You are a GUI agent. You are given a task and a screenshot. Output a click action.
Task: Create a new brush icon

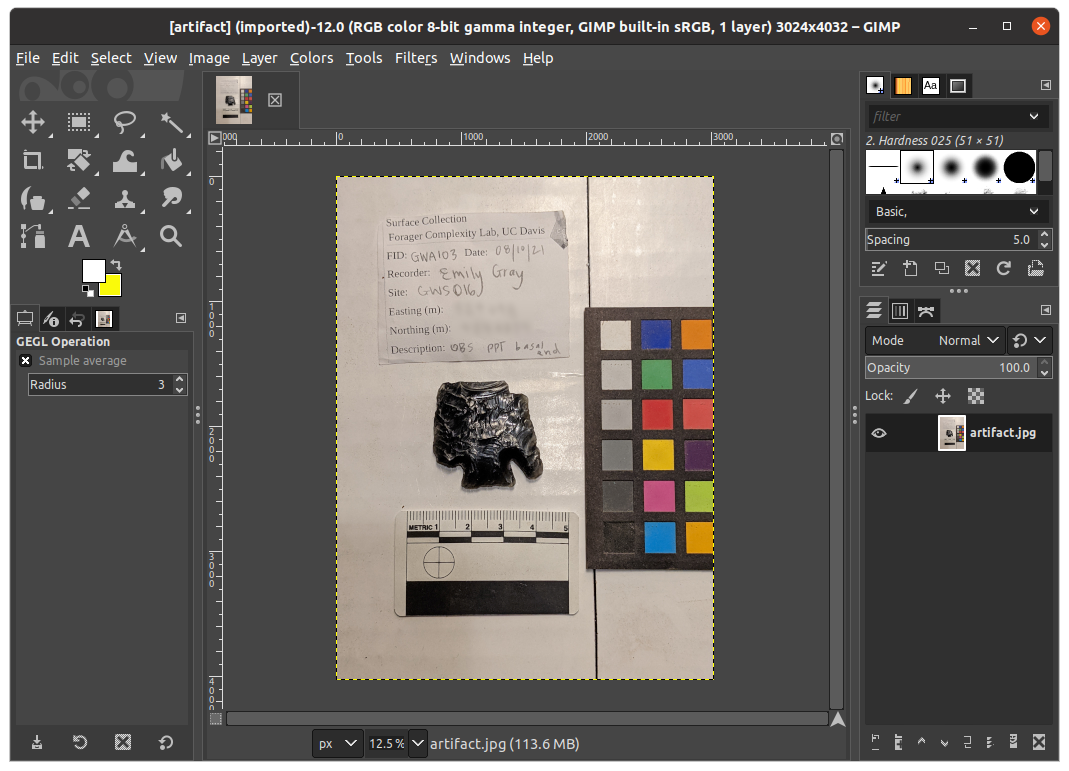point(910,269)
